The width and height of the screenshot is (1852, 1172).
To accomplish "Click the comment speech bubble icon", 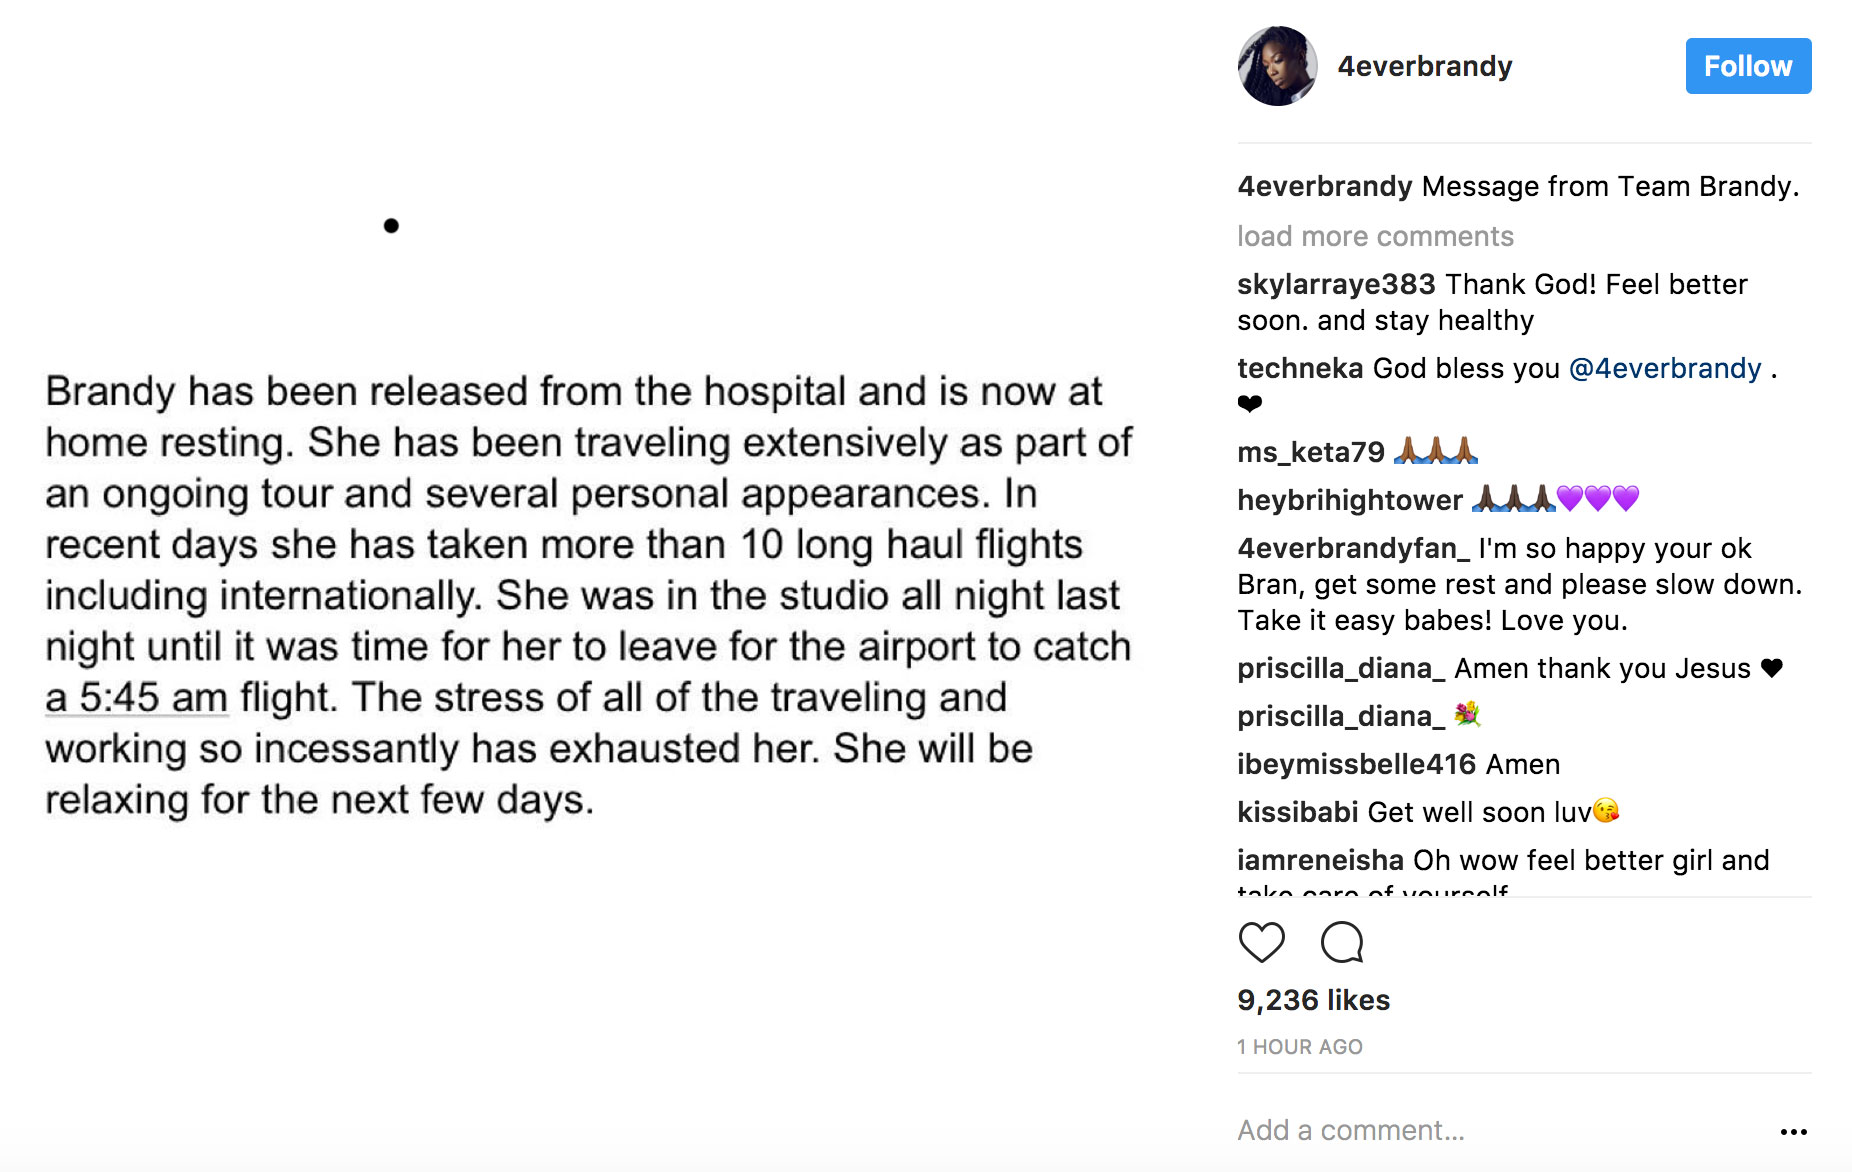I will point(1341,942).
